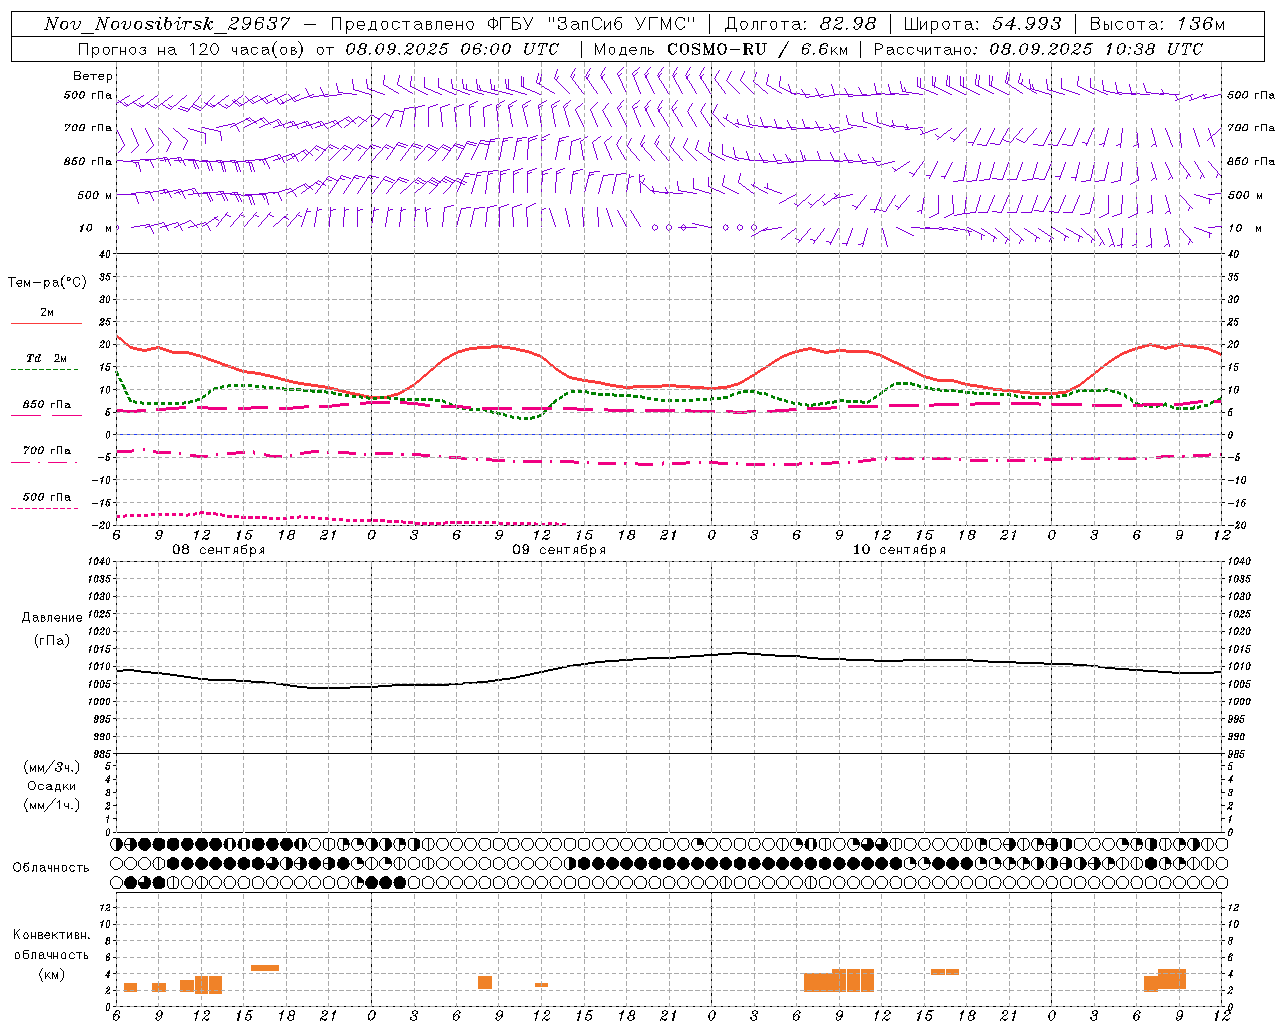The width and height of the screenshot is (1280, 1024).
Task: Click the green dashed Td 2м legend line
Action: [x=44, y=369]
